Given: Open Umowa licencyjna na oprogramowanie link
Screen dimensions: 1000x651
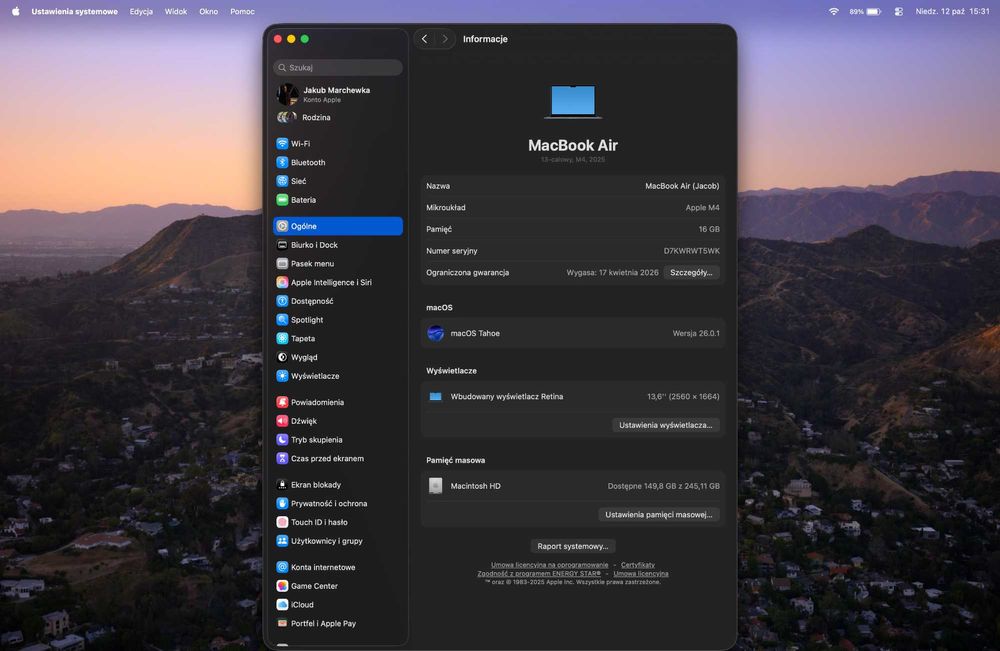Looking at the screenshot, I should (549, 565).
